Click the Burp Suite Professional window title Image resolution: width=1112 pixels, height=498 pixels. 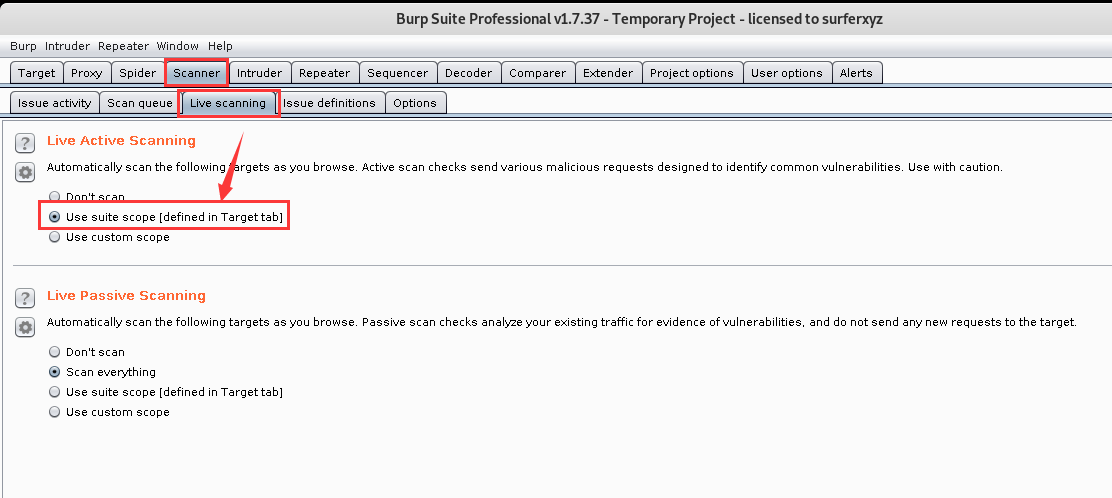coord(639,19)
